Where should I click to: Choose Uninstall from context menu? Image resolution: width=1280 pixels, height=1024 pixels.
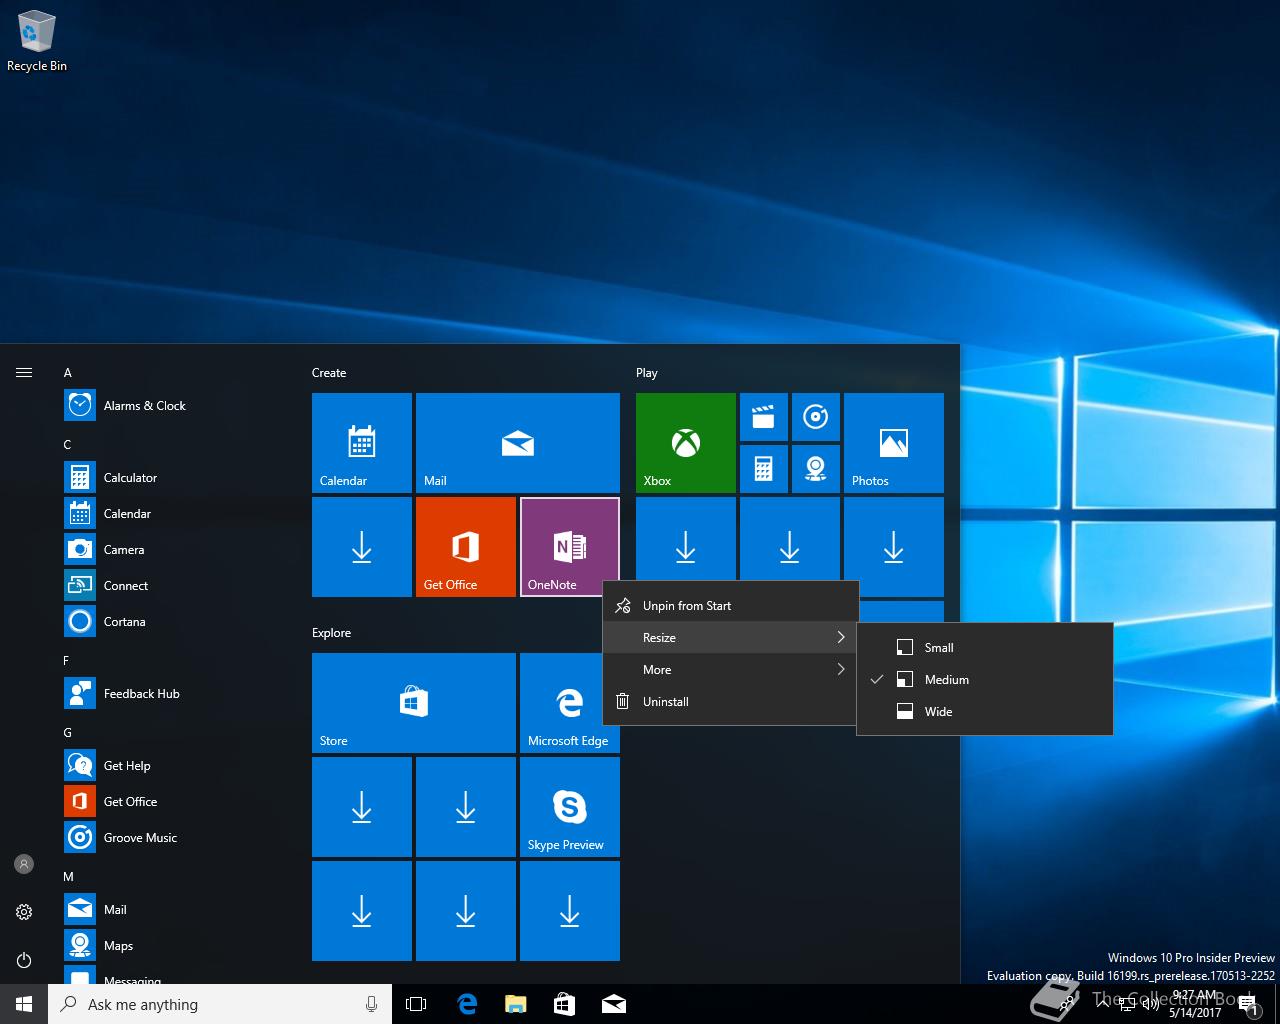point(731,702)
